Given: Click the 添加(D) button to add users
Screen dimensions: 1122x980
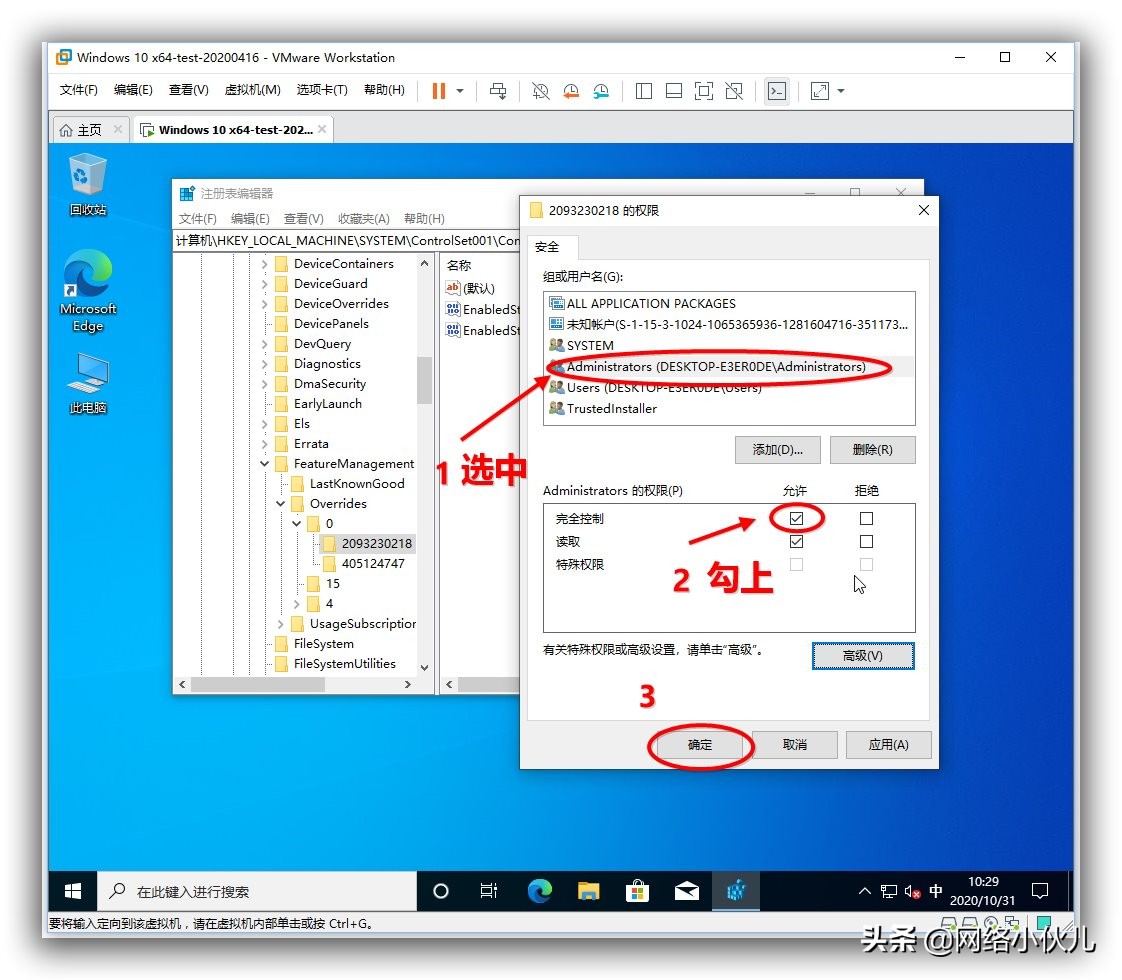Looking at the screenshot, I should coord(777,449).
